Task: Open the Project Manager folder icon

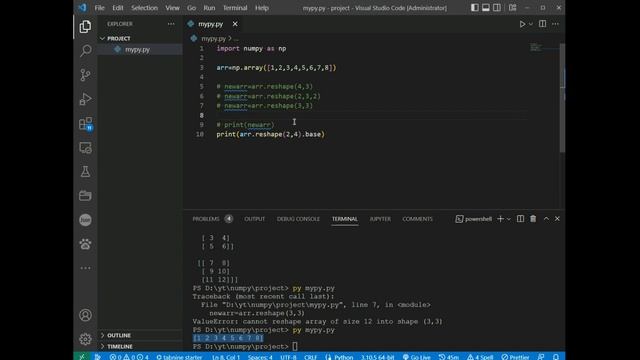Action: (85, 196)
